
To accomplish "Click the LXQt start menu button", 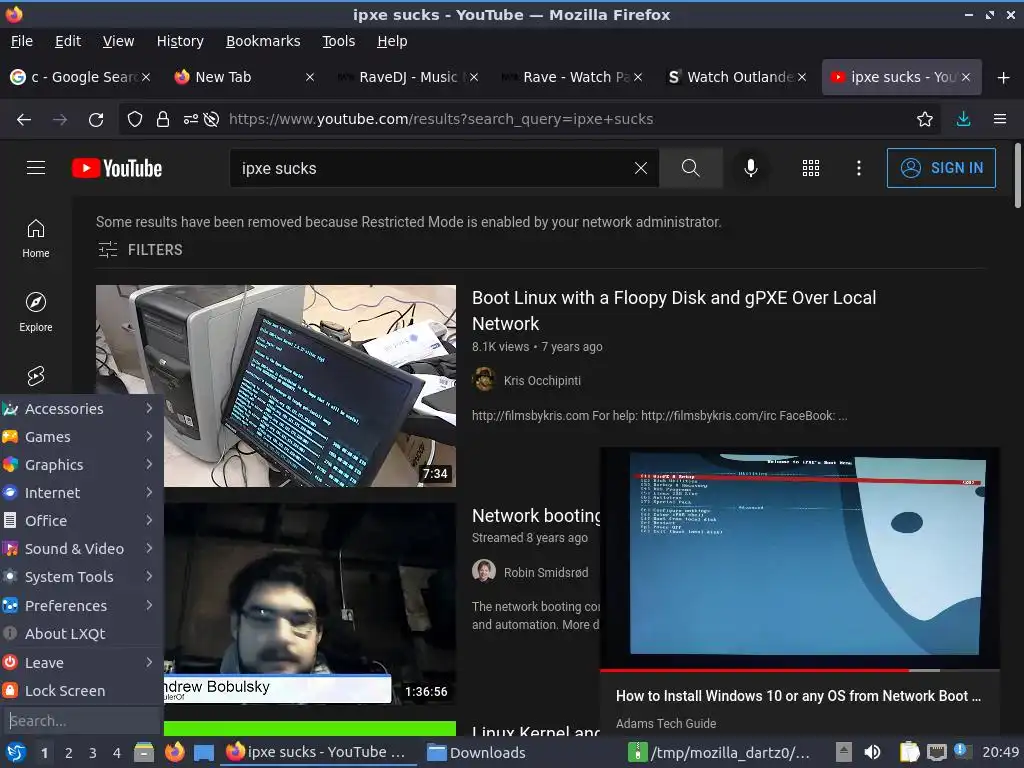I will [16, 752].
